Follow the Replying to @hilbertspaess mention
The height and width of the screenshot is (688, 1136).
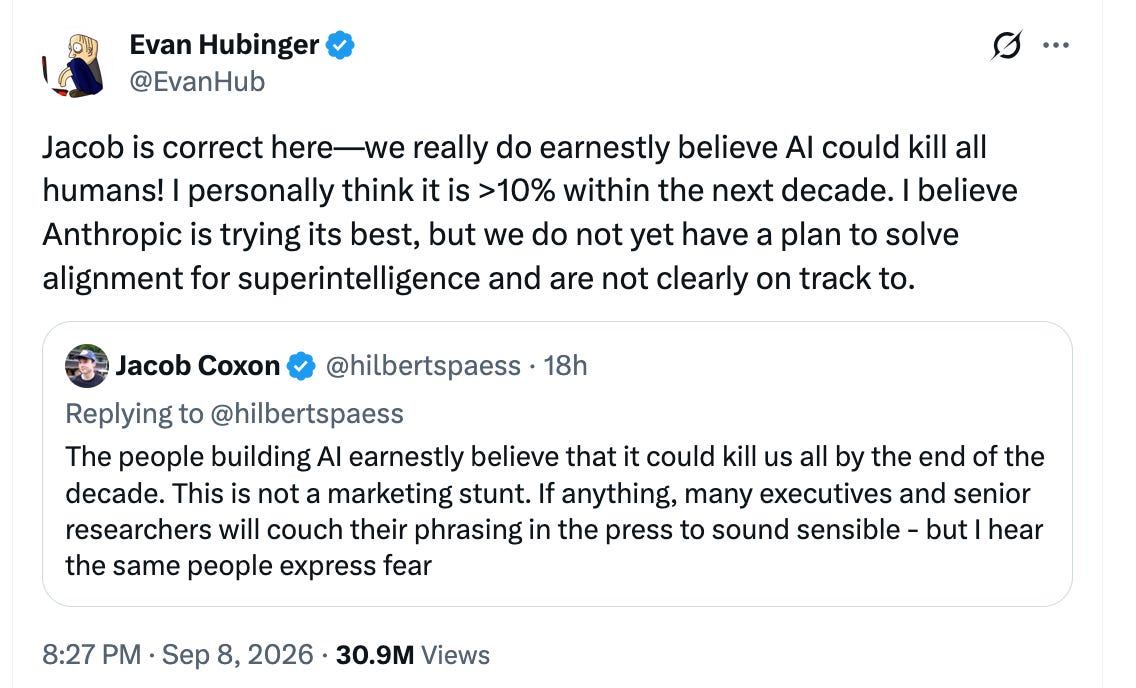pyautogui.click(x=306, y=414)
